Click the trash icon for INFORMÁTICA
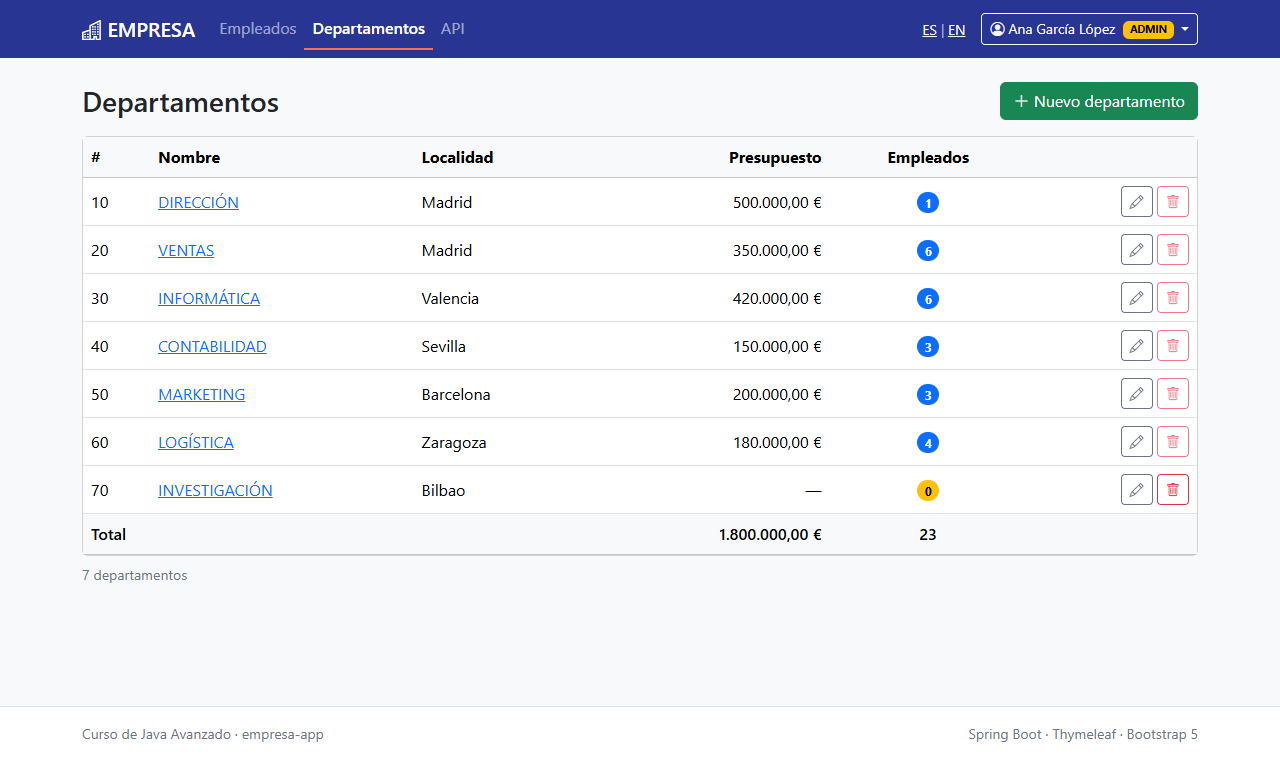The height and width of the screenshot is (760, 1280). (1173, 298)
